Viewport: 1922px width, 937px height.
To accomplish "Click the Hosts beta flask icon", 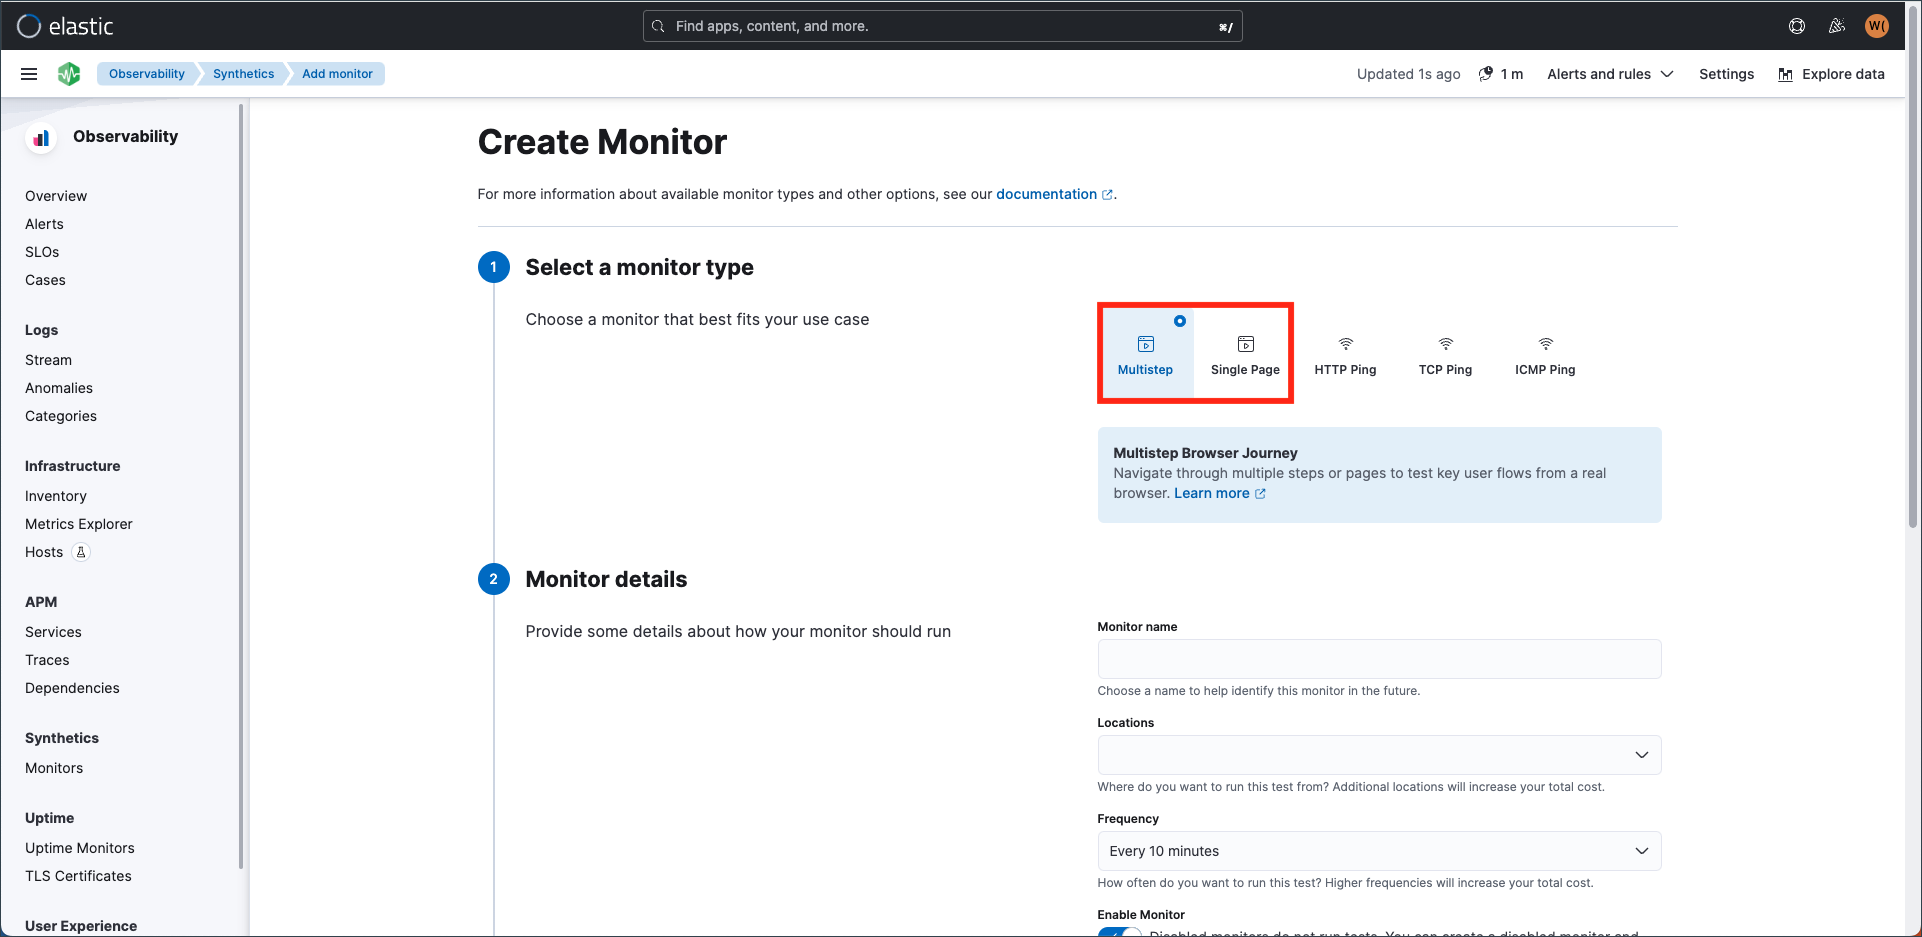I will [82, 552].
